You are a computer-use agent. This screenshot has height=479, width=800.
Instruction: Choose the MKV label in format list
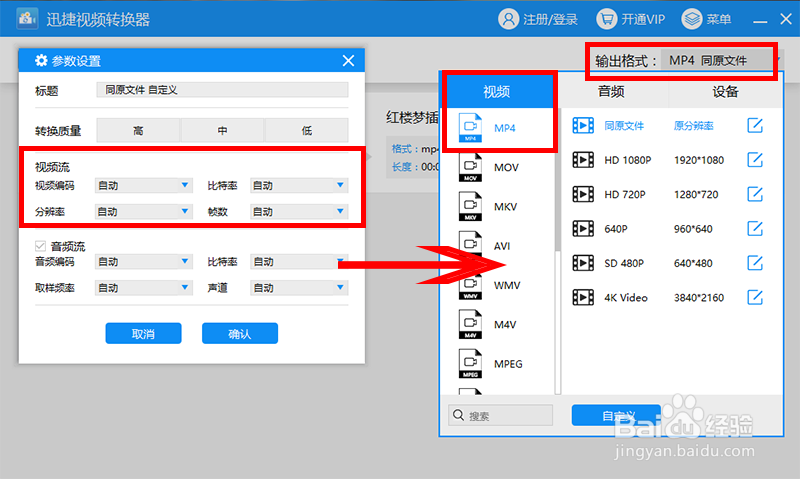(x=506, y=207)
